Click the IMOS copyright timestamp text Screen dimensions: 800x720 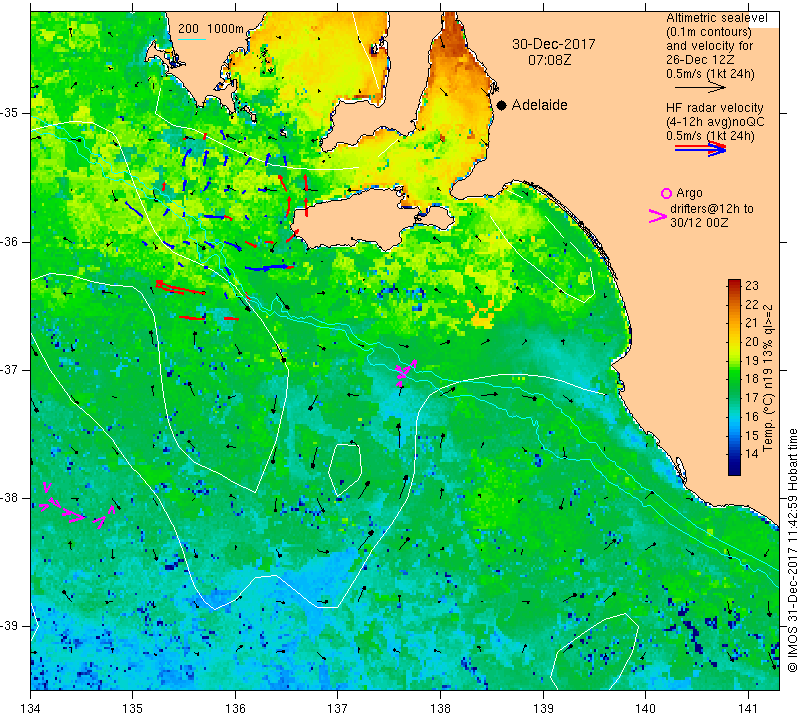[792, 550]
